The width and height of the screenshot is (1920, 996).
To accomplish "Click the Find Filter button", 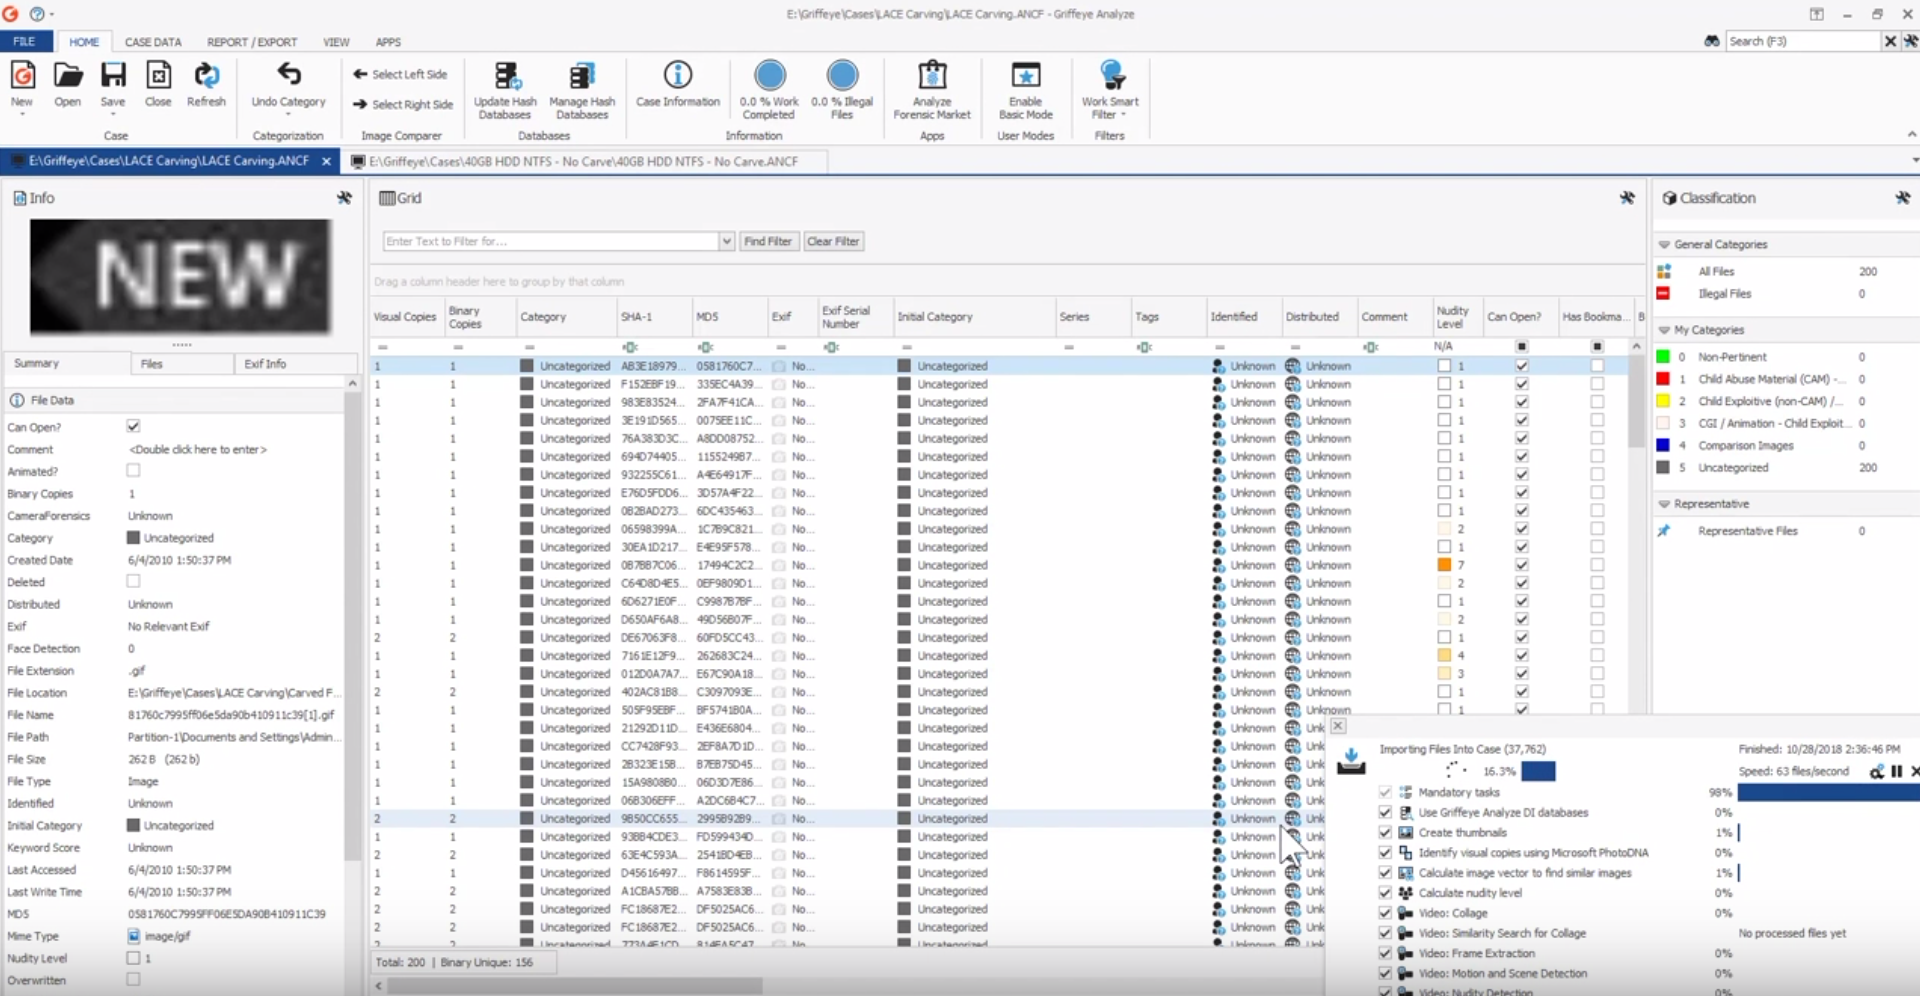I will [x=768, y=241].
